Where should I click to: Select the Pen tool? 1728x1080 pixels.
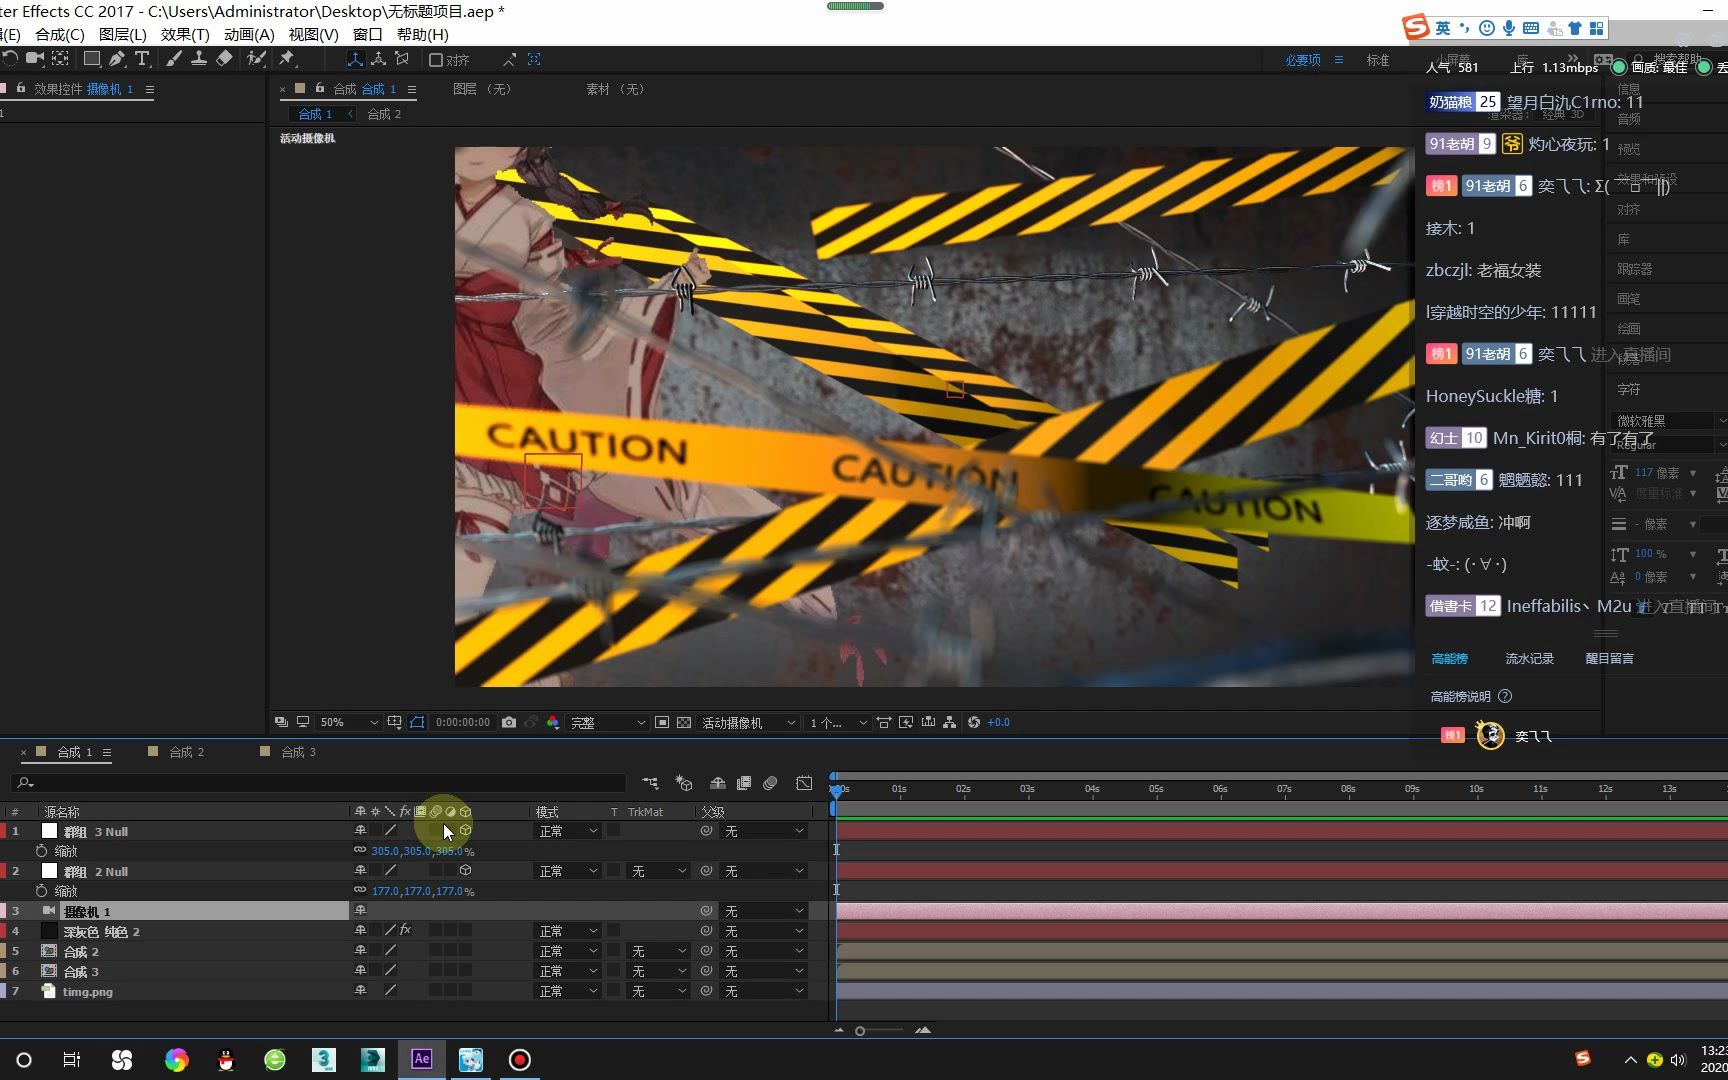(x=117, y=59)
